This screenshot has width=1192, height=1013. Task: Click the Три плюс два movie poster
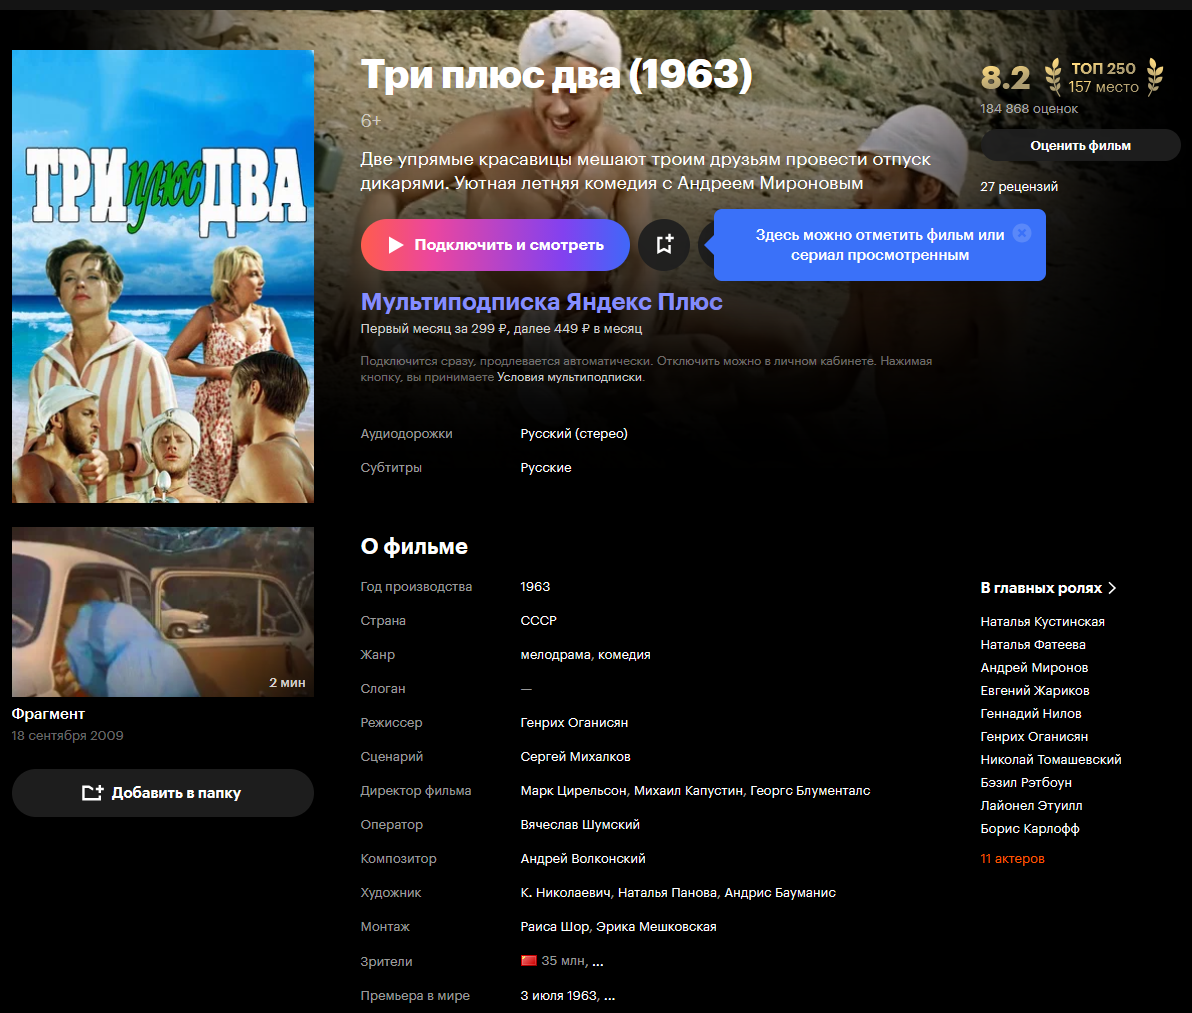[x=163, y=277]
